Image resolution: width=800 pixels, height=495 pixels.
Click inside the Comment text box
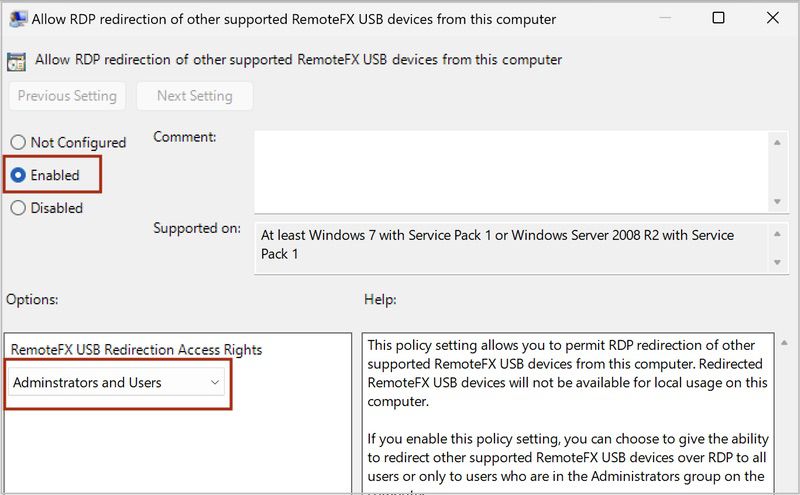click(x=511, y=172)
